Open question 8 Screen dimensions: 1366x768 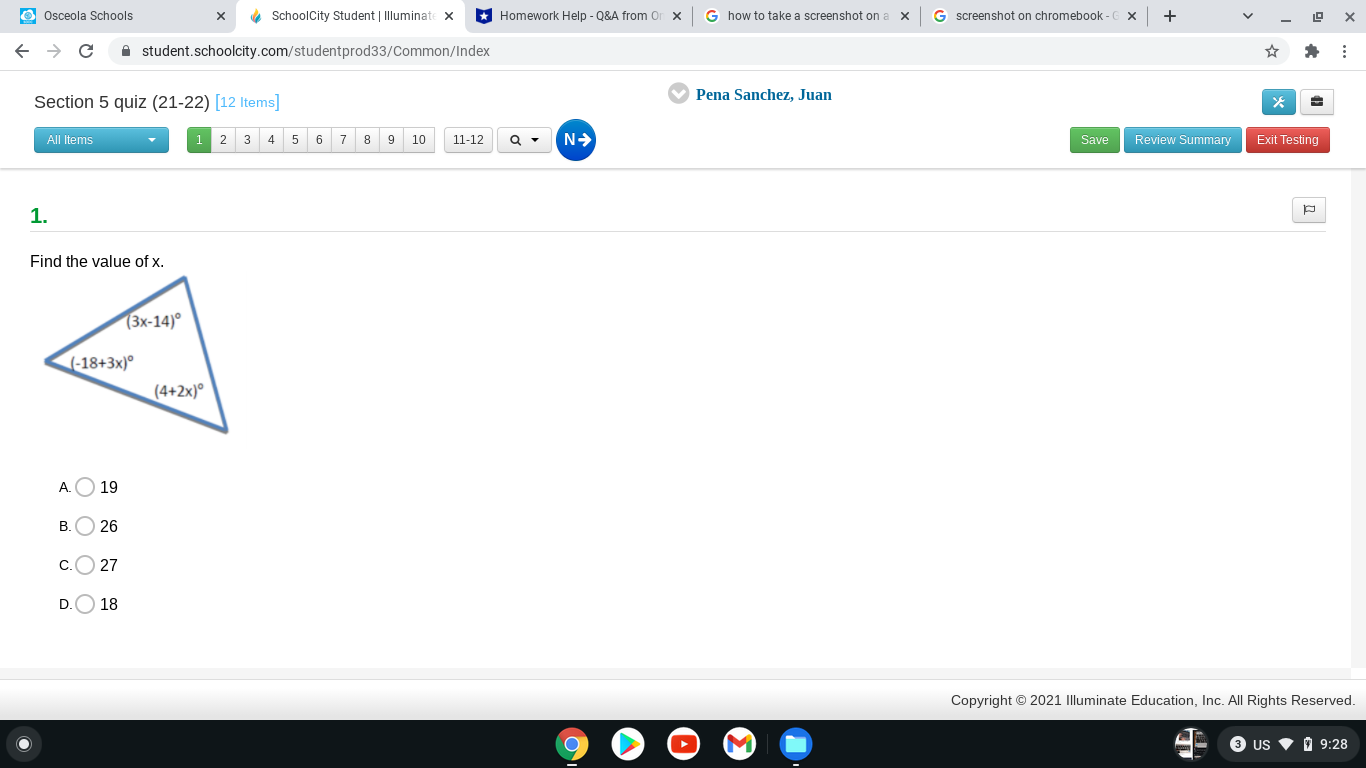[x=367, y=140]
